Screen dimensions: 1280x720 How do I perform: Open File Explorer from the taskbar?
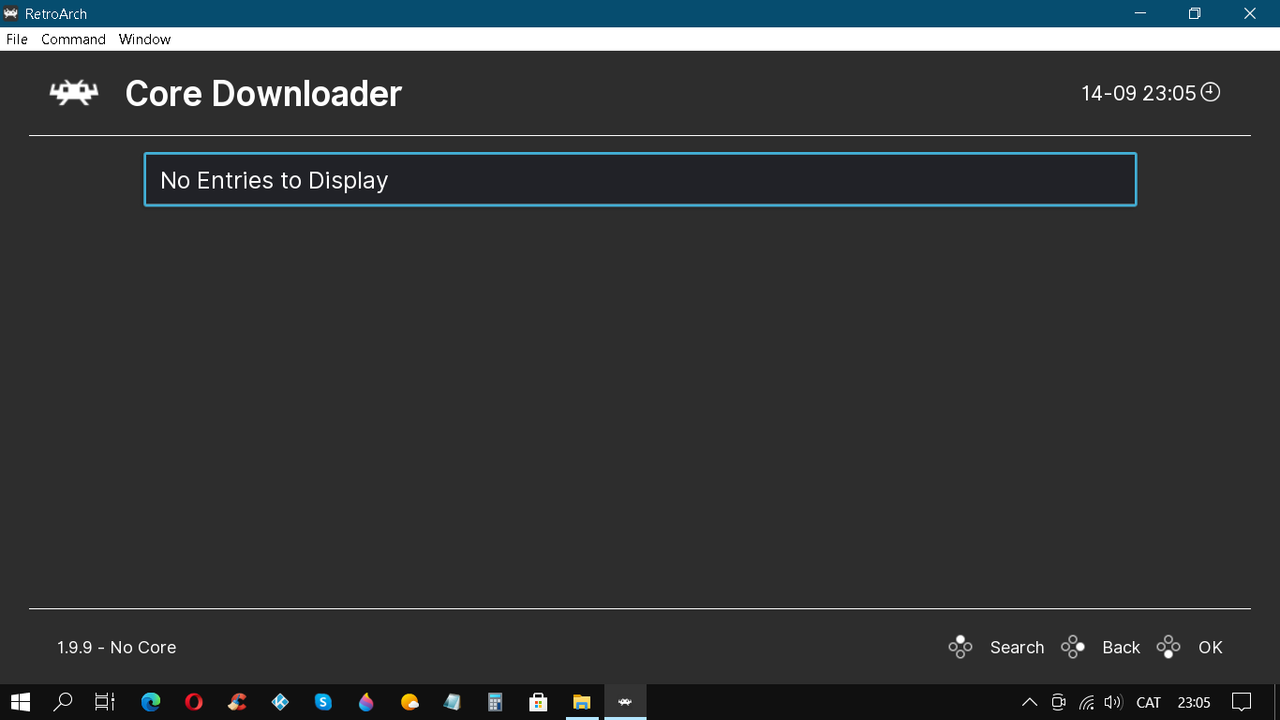click(581, 702)
